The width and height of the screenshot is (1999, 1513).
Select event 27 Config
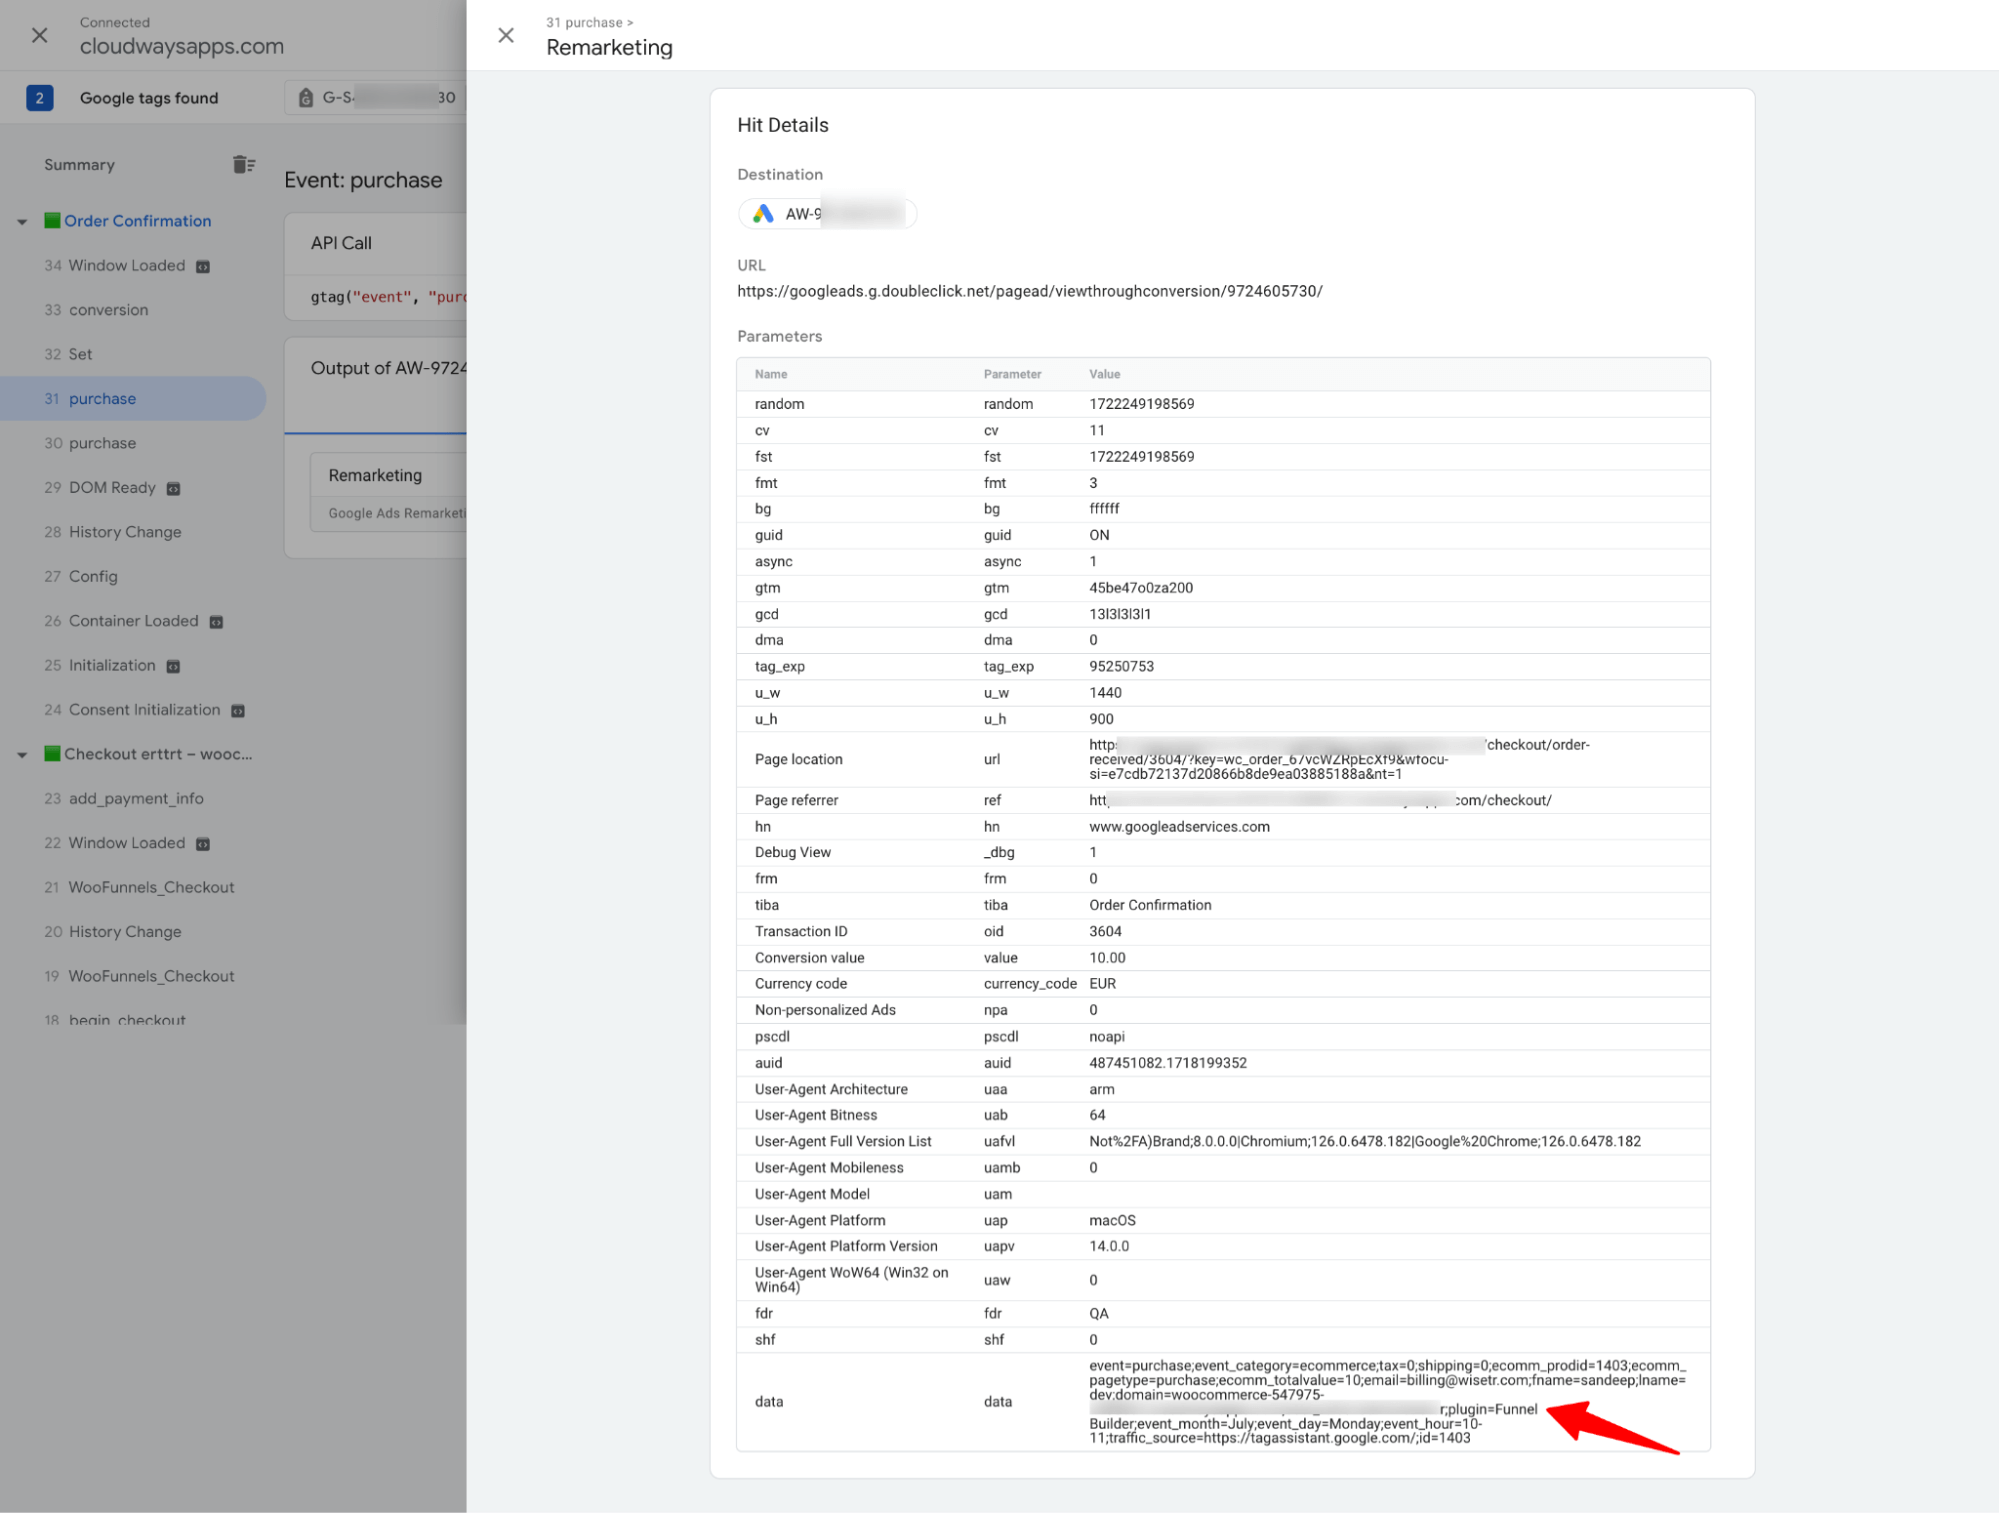tap(81, 577)
